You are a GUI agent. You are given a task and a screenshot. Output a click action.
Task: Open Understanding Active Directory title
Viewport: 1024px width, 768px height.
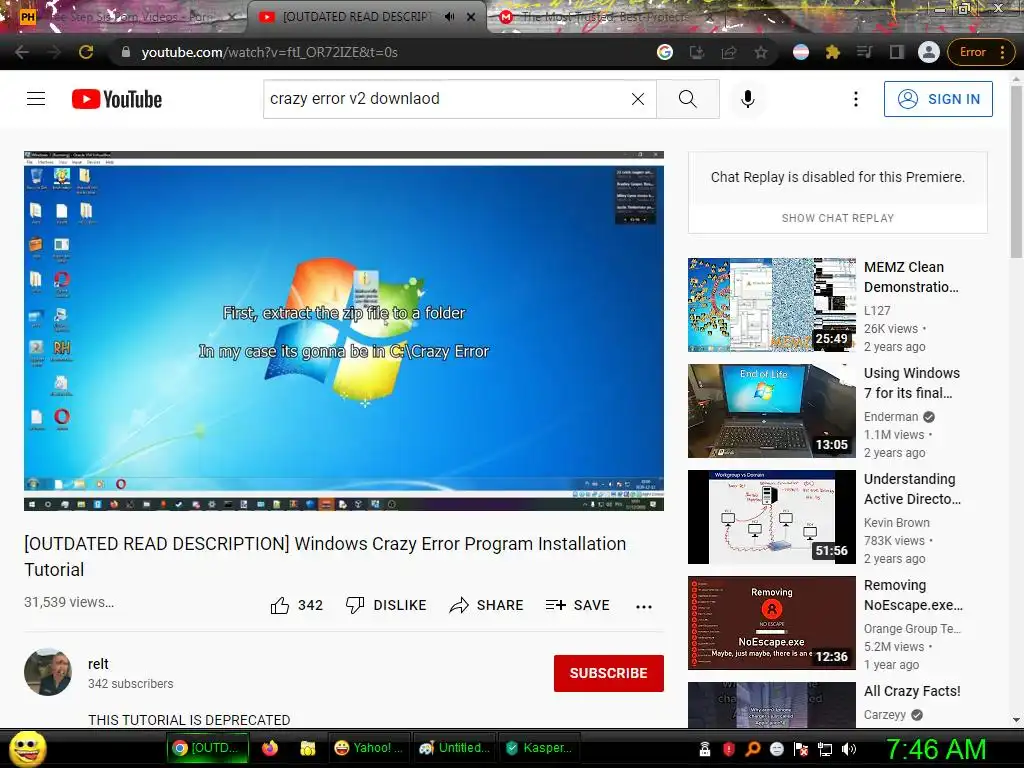[912, 489]
